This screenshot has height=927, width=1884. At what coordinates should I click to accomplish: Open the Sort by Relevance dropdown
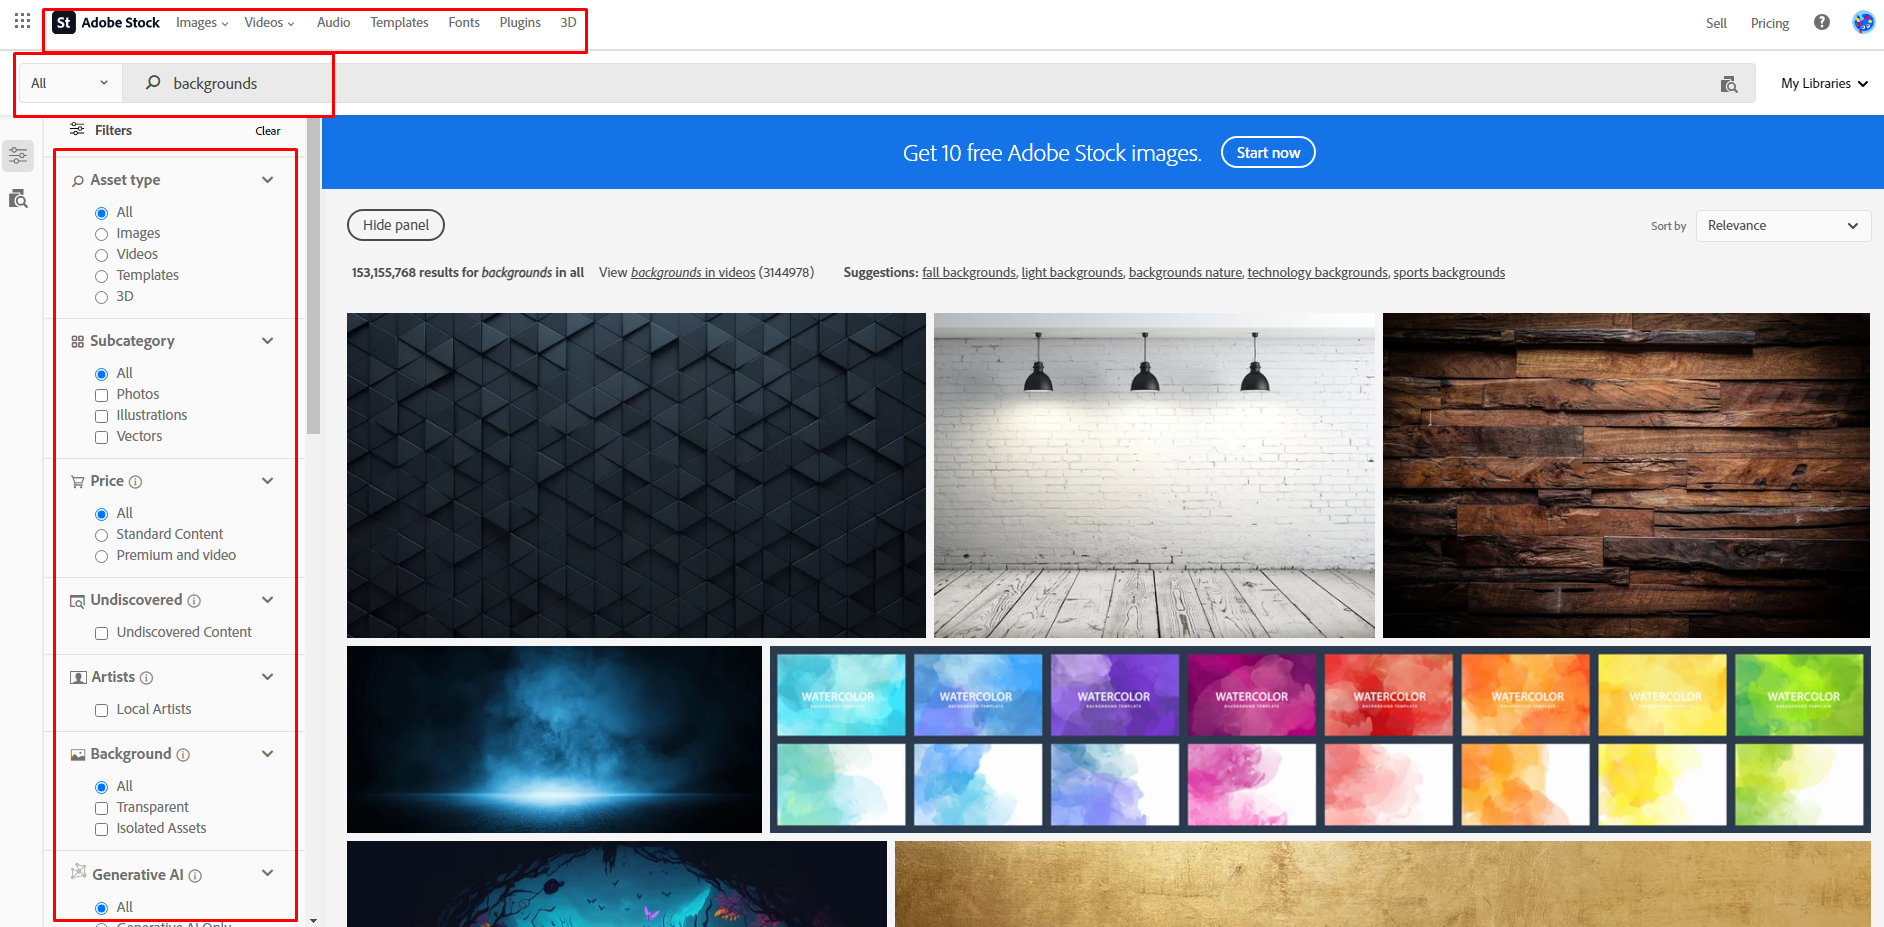coord(1783,225)
